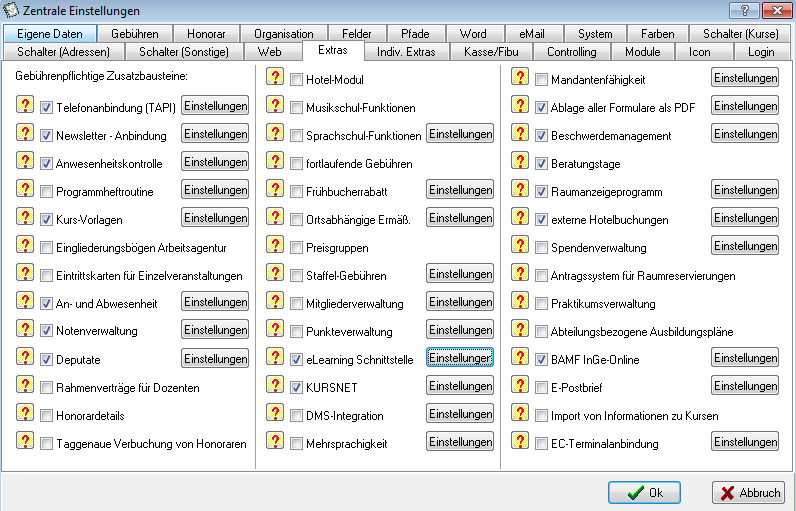
Task: Click the window help button in title bar
Action: tap(744, 10)
